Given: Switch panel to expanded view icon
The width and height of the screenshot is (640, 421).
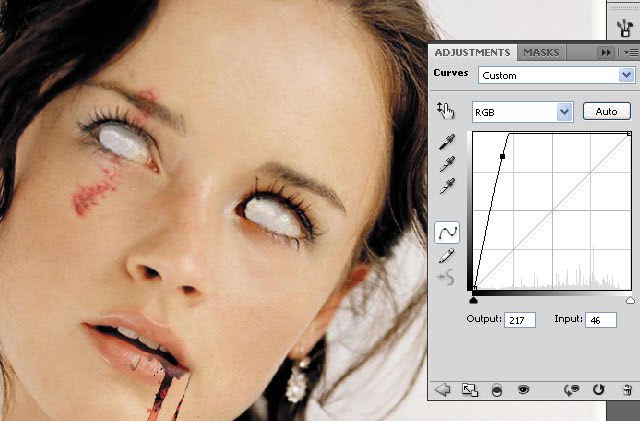Looking at the screenshot, I should (470, 390).
